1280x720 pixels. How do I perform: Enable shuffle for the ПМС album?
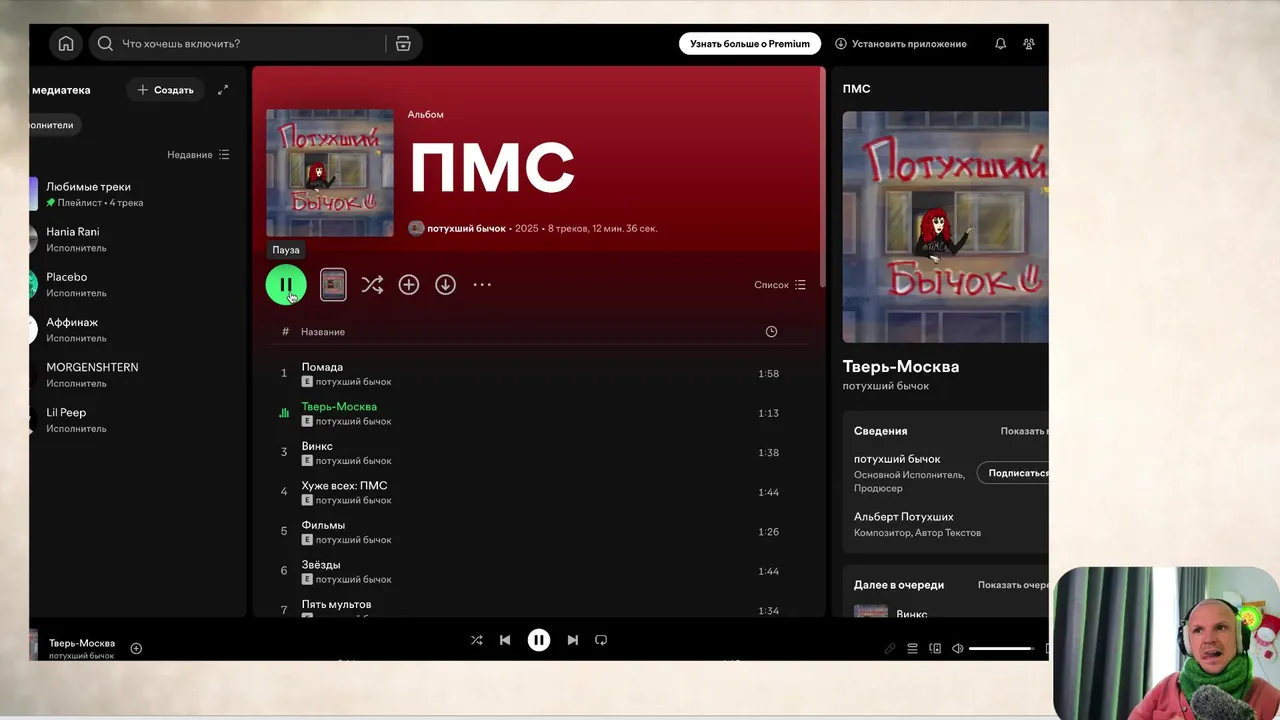372,285
